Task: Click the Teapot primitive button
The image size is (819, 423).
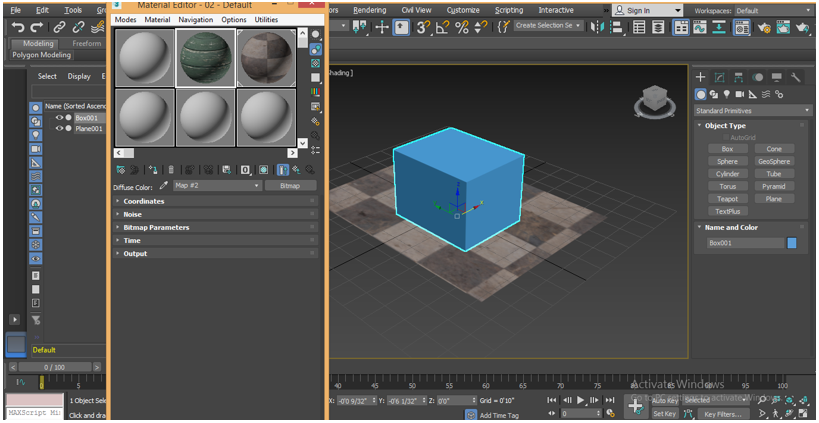Action: [727, 199]
